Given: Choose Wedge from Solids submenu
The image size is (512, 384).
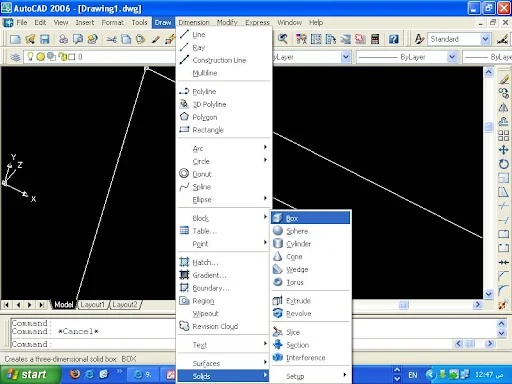Looking at the screenshot, I should (x=311, y=269).
